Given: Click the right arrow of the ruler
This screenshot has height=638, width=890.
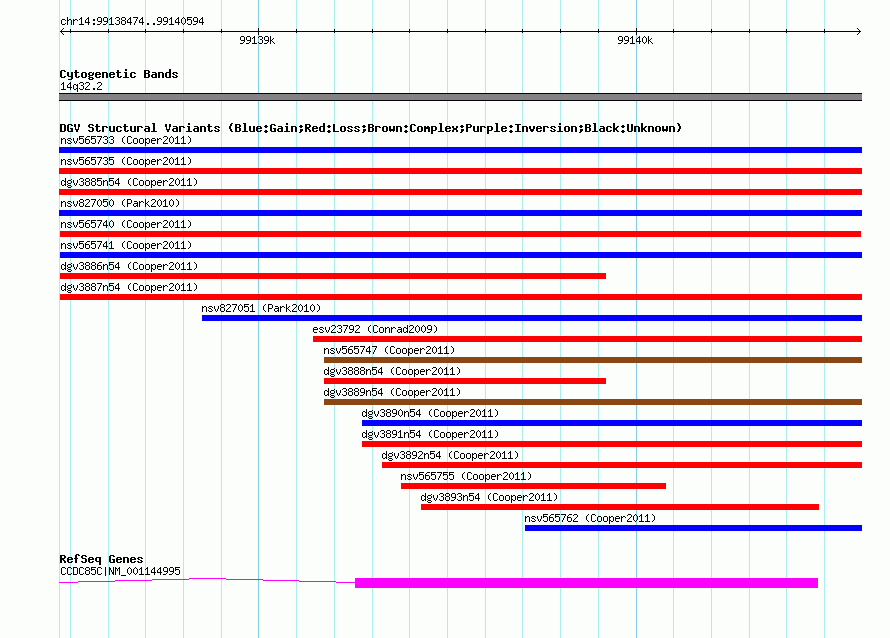Looking at the screenshot, I should point(858,31).
